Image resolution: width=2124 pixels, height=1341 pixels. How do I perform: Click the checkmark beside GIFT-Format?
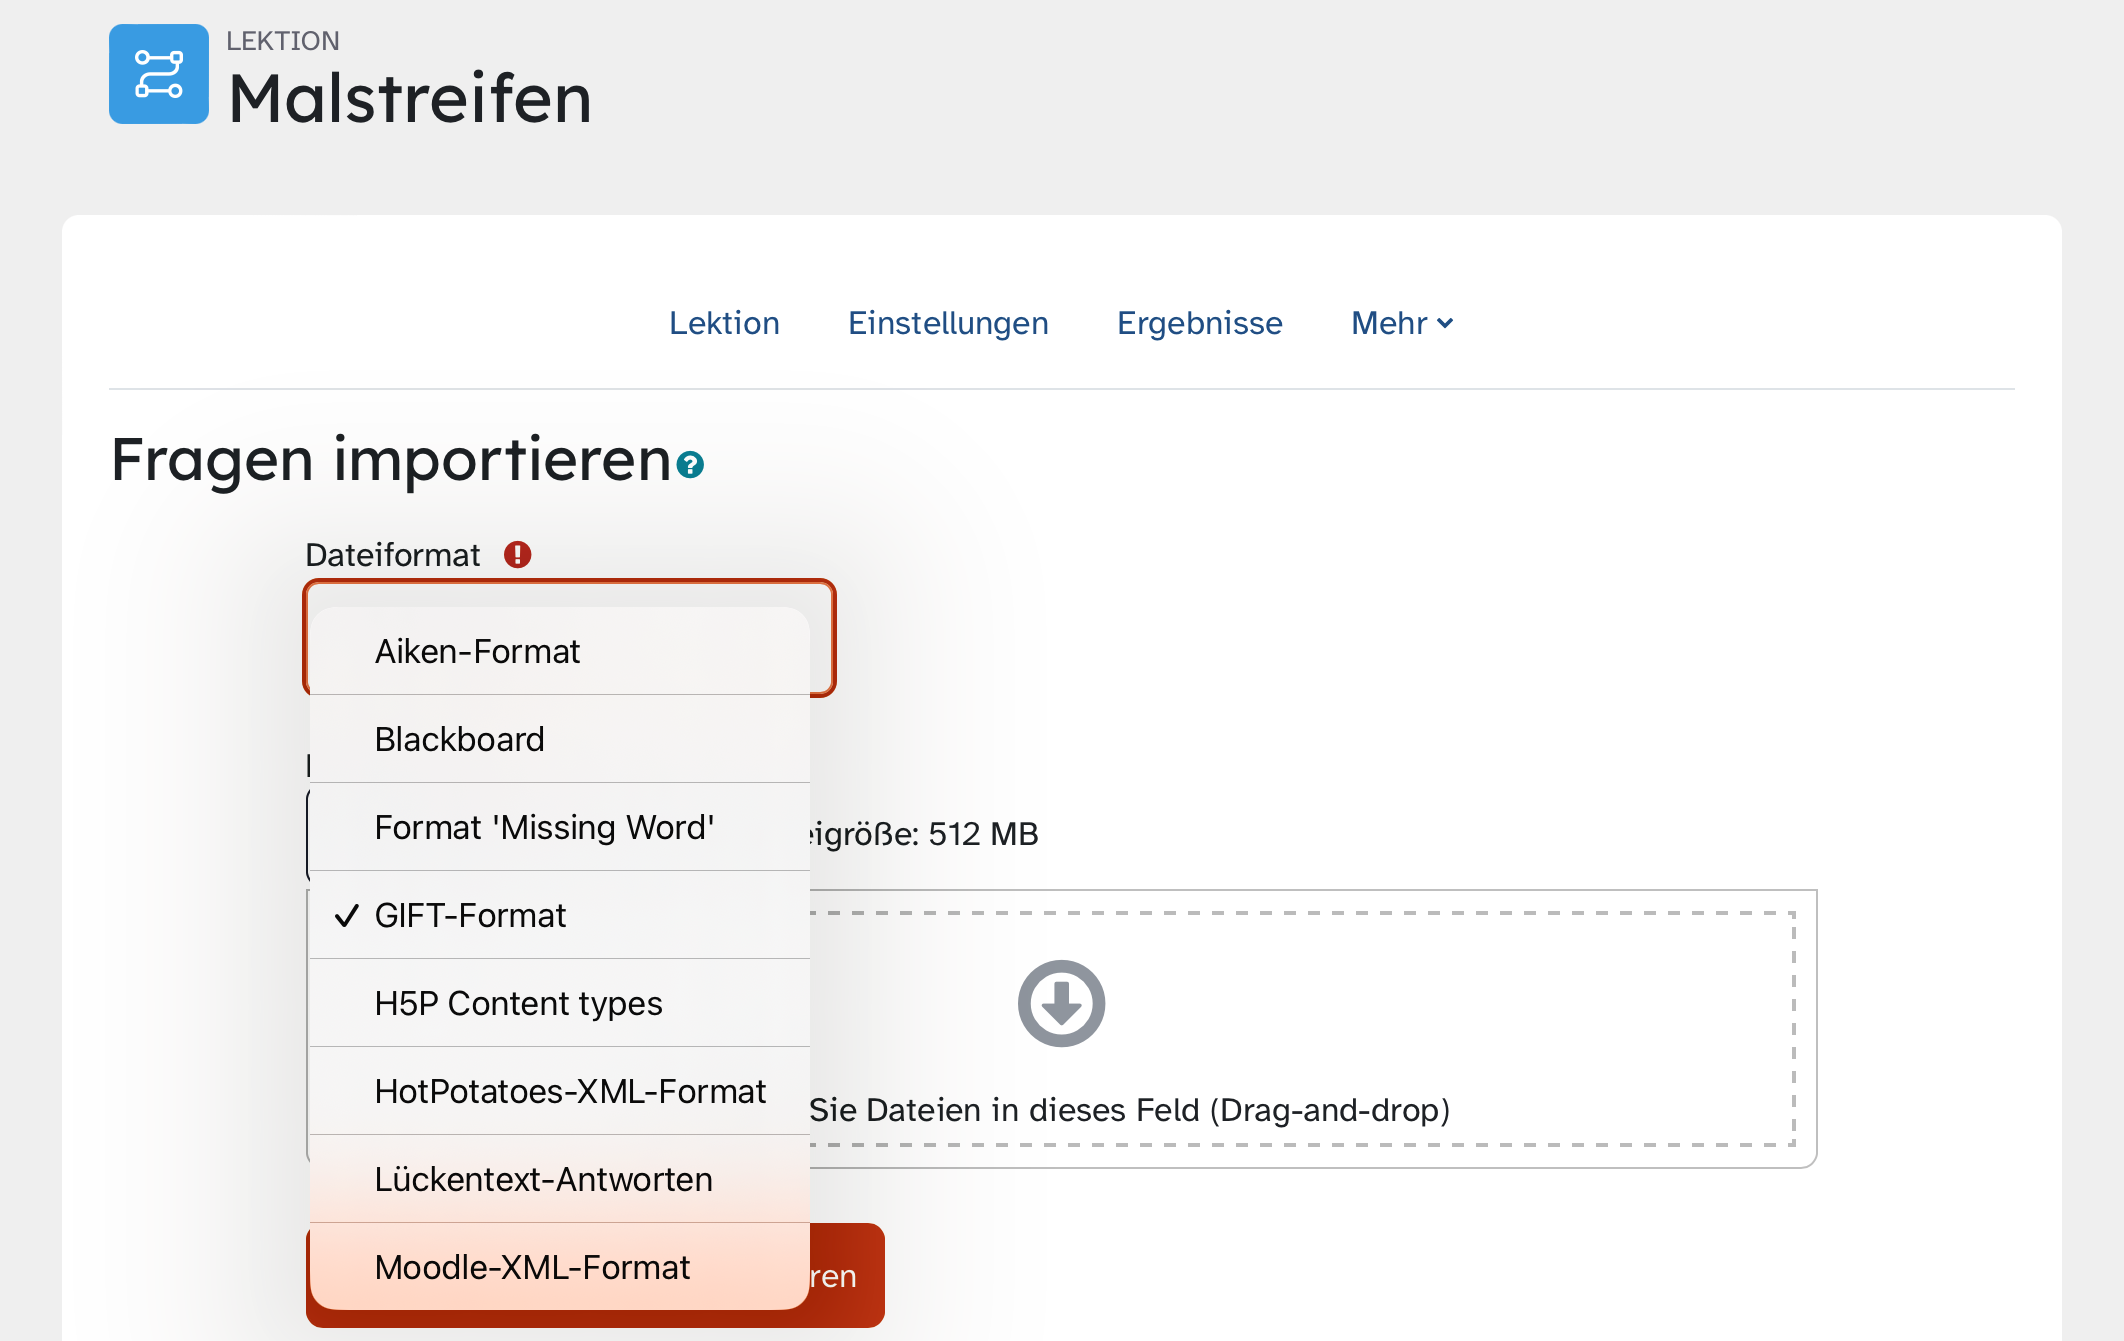click(x=346, y=916)
